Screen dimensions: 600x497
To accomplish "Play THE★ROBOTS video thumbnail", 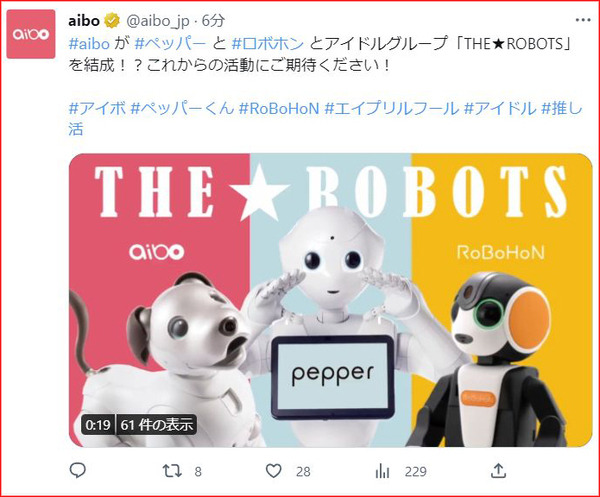I will (x=331, y=300).
